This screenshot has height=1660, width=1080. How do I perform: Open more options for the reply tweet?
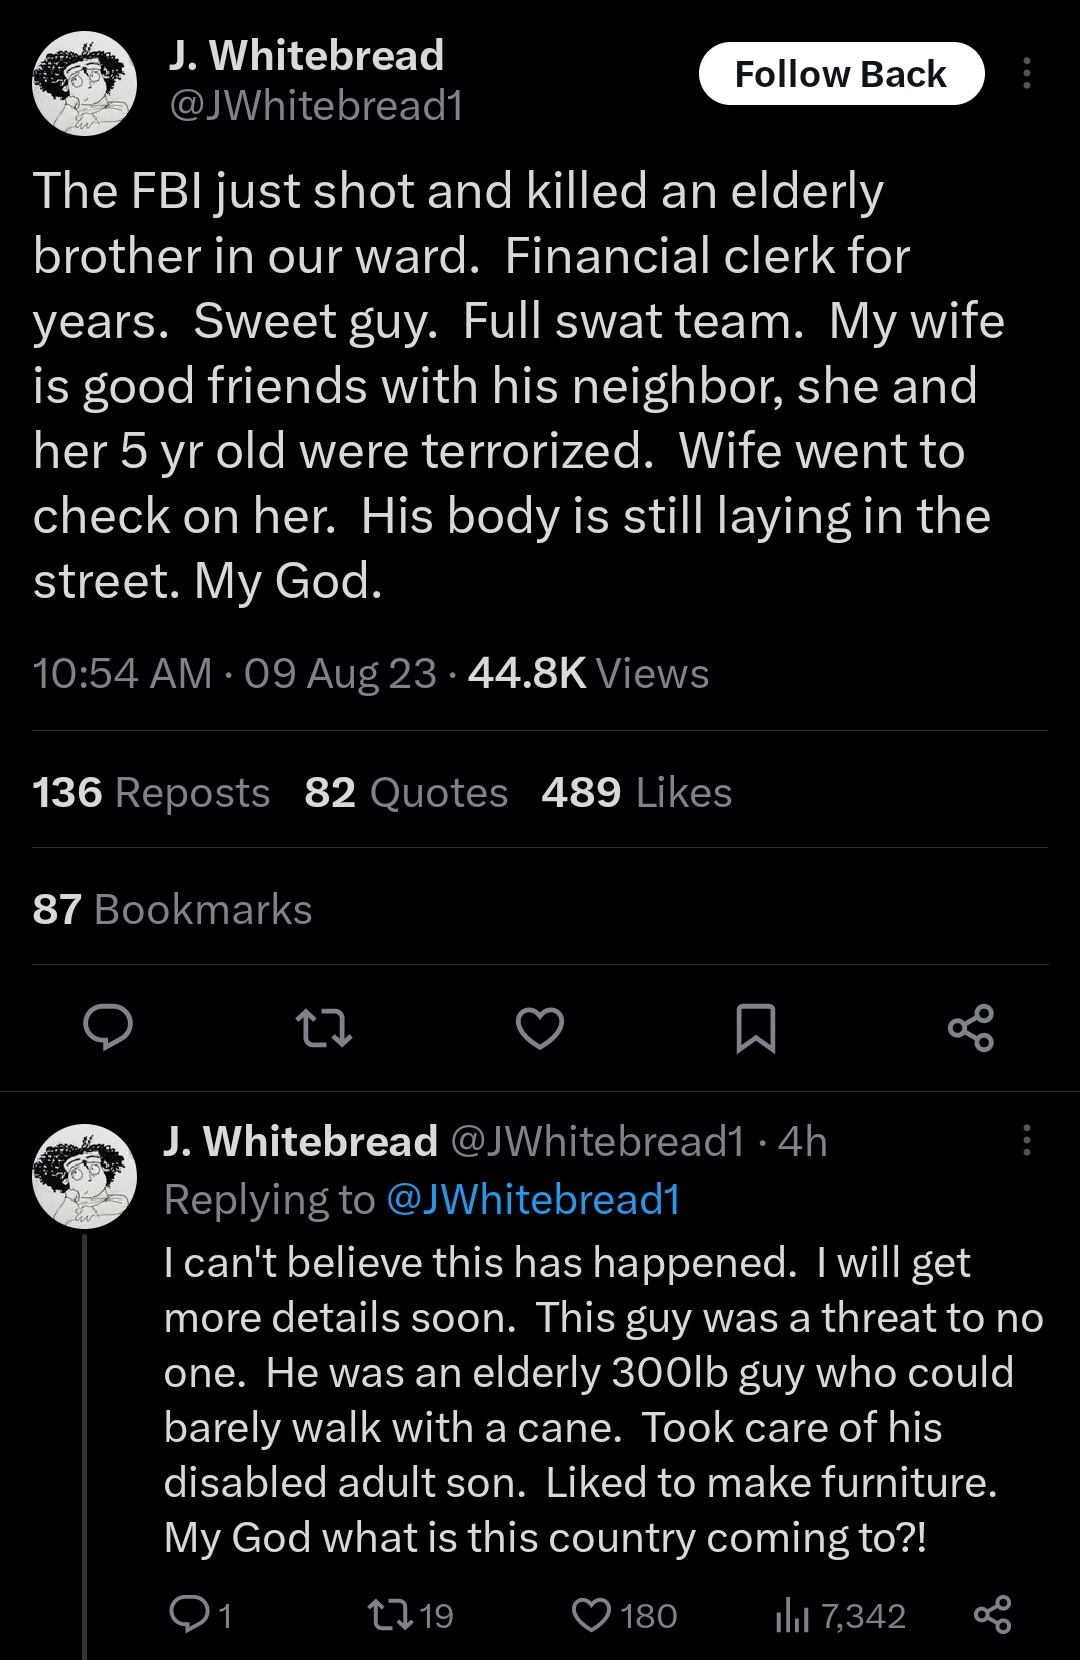pyautogui.click(x=1026, y=1140)
